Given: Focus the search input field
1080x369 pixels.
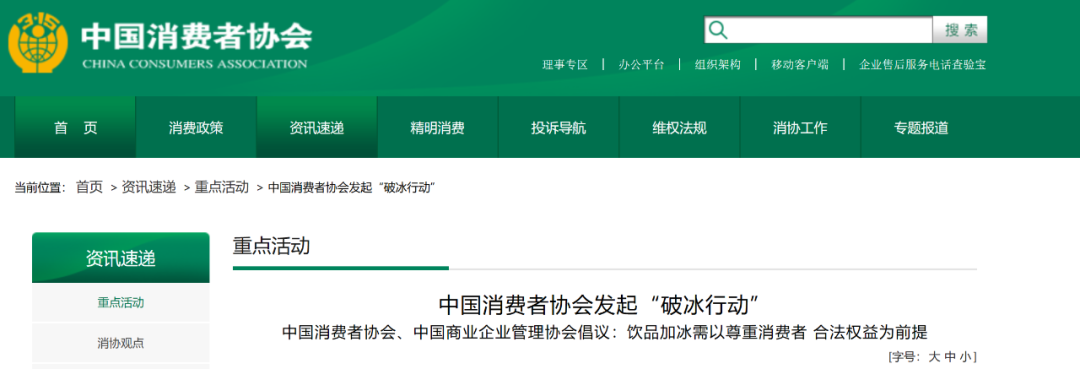Looking at the screenshot, I should point(818,30).
